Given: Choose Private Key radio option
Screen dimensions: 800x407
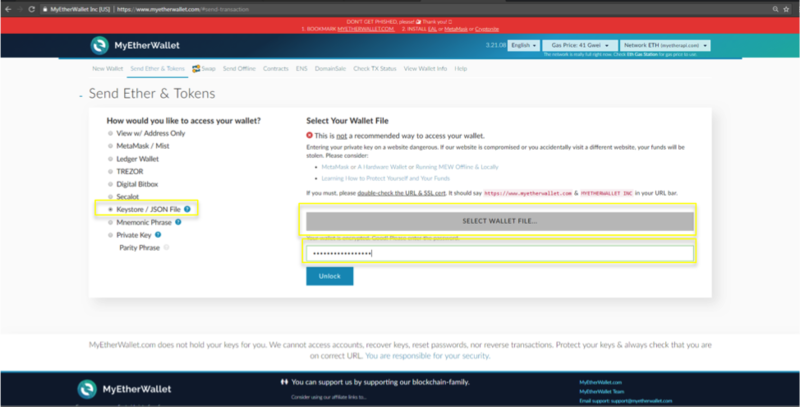Looking at the screenshot, I should tap(110, 235).
